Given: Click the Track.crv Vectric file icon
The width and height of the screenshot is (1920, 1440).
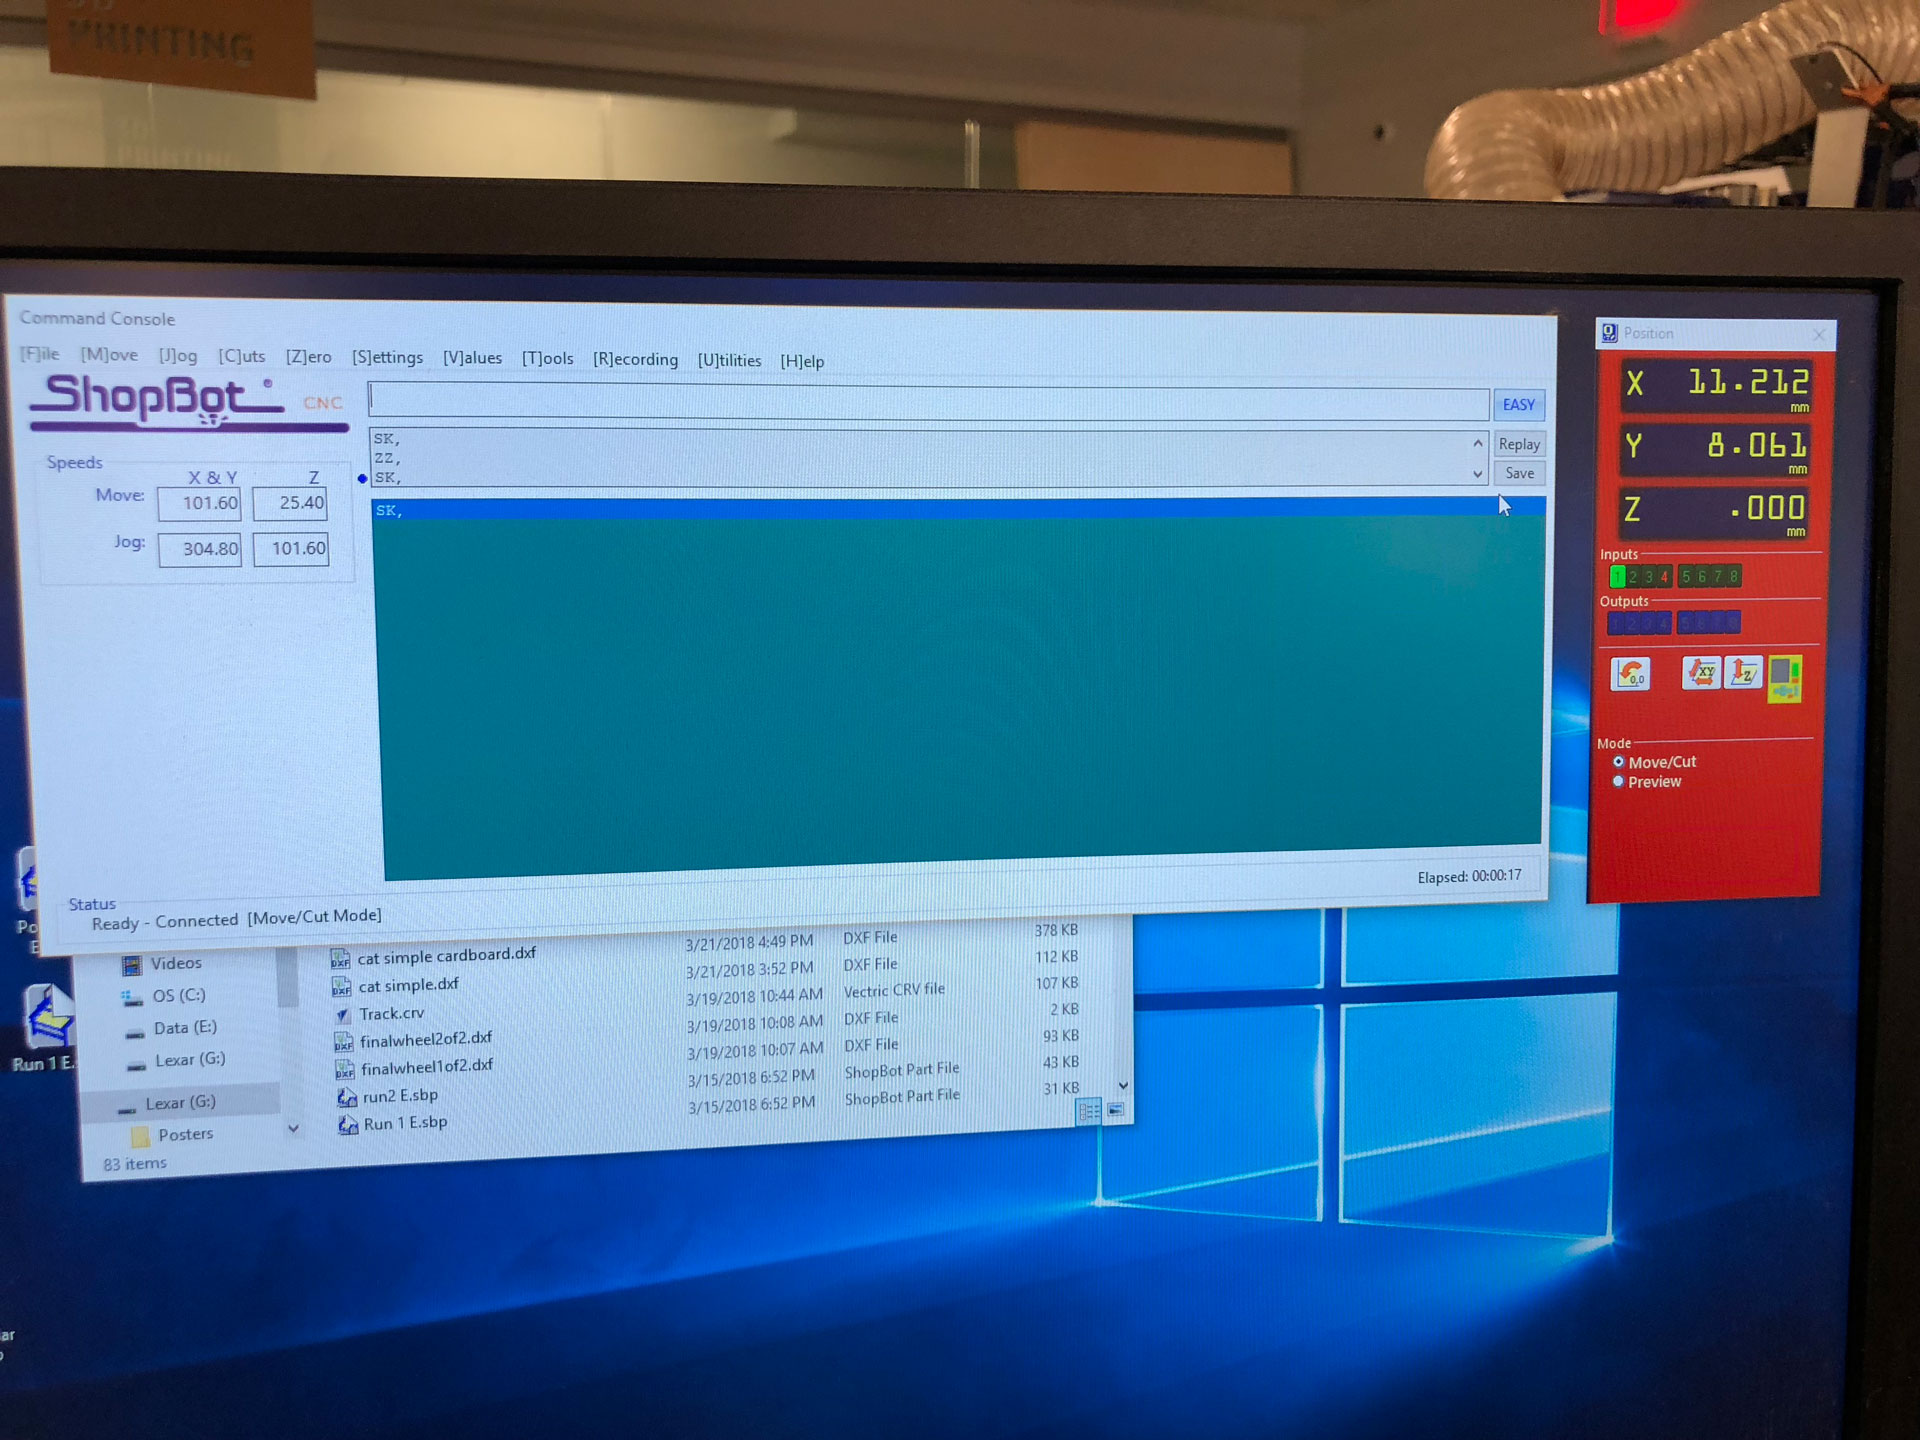Looking at the screenshot, I should [x=343, y=1015].
